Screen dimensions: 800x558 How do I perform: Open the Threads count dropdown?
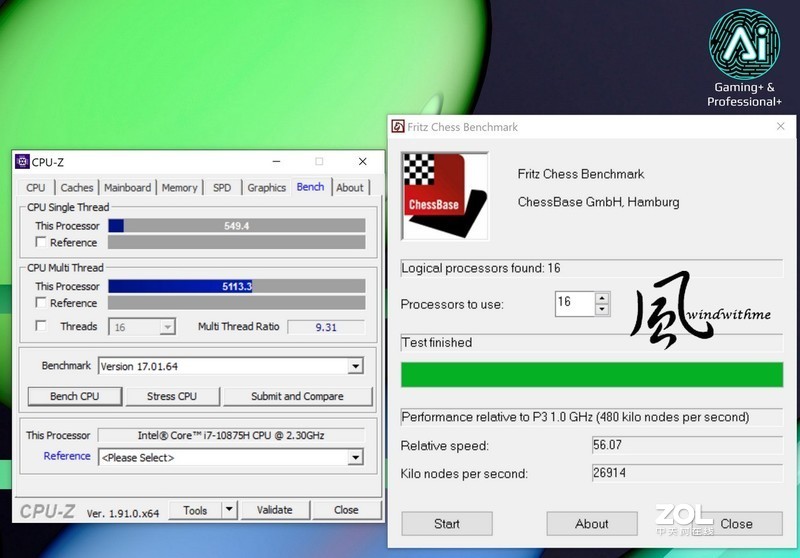(x=167, y=327)
